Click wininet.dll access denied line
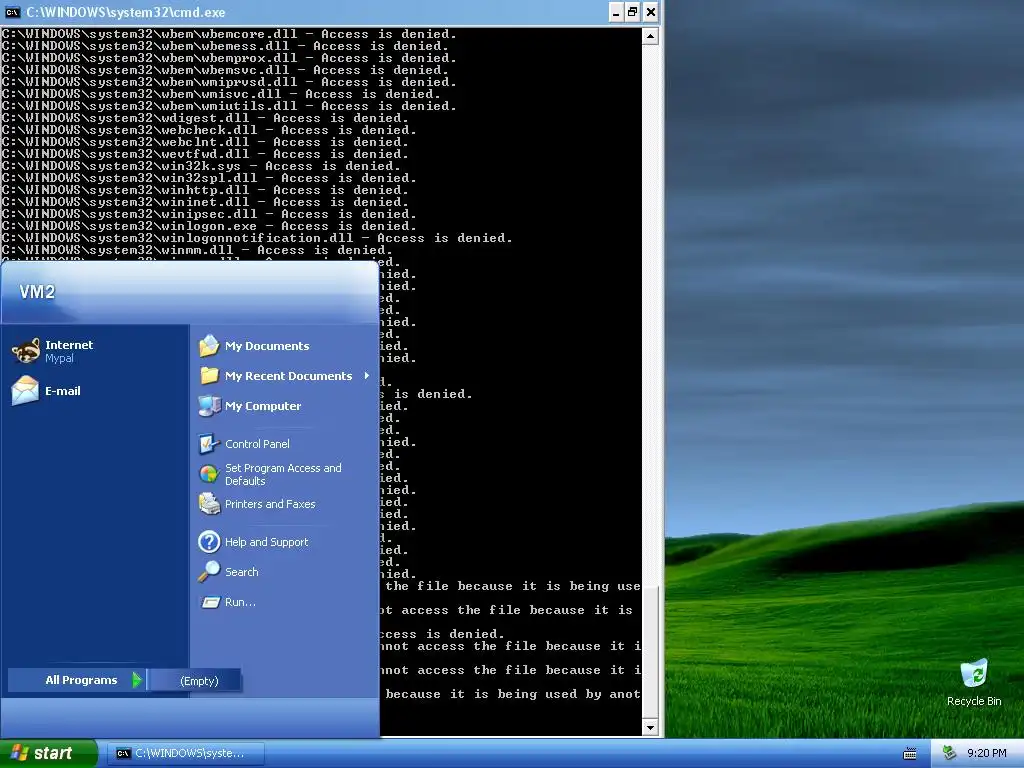Image resolution: width=1024 pixels, height=768 pixels. (205, 202)
